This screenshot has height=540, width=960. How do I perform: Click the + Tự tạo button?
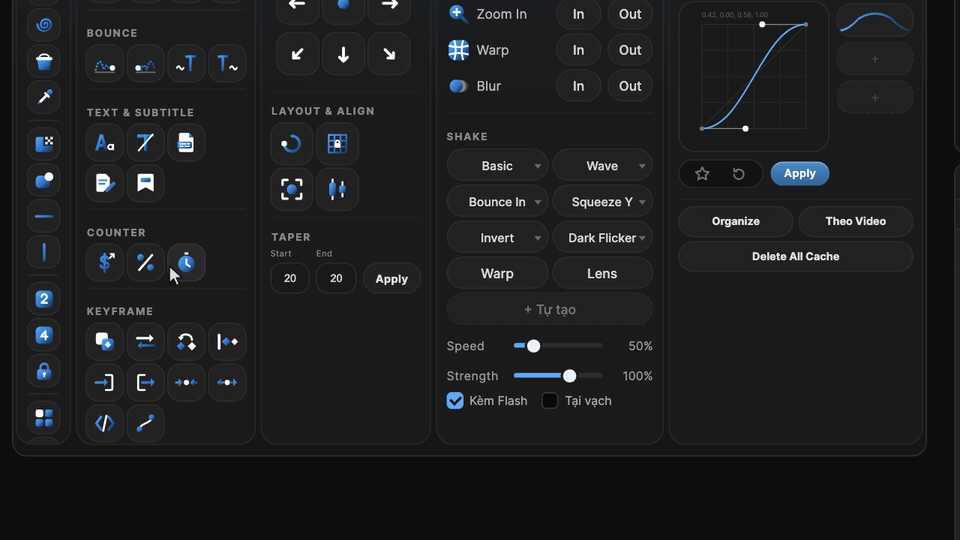[550, 309]
